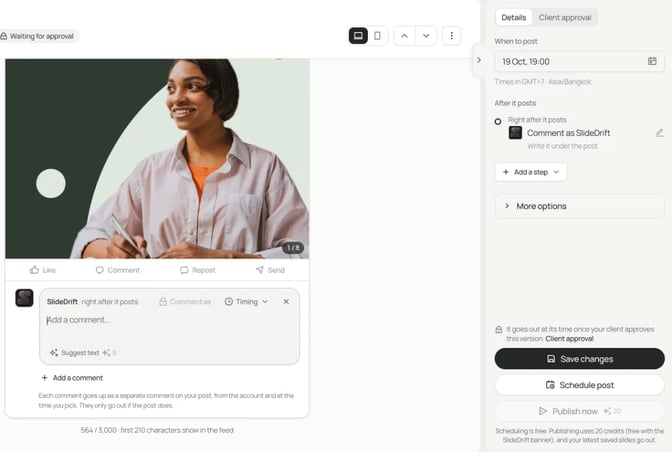Click the SlideDrift avatar beside comment box

(x=24, y=298)
